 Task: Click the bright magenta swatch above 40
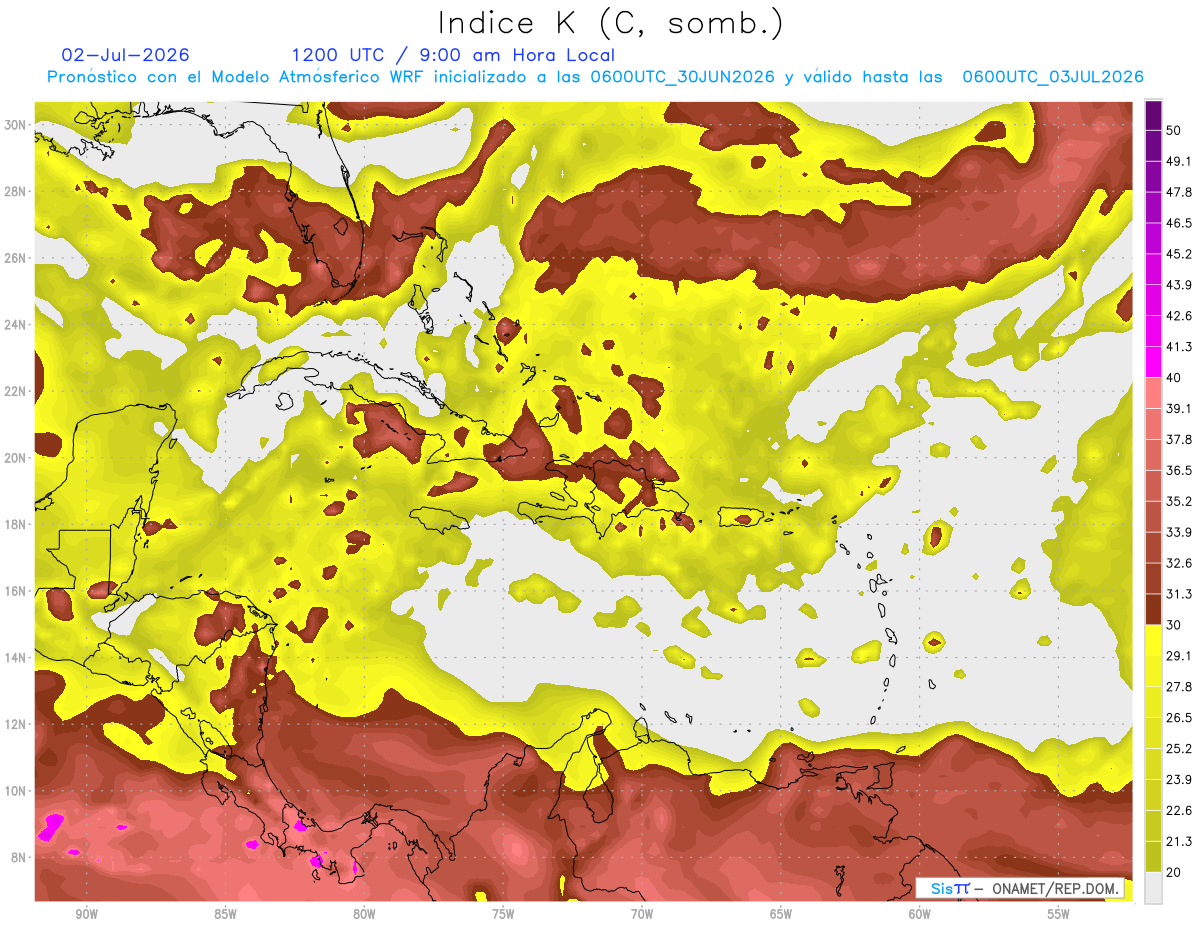pyautogui.click(x=1153, y=362)
